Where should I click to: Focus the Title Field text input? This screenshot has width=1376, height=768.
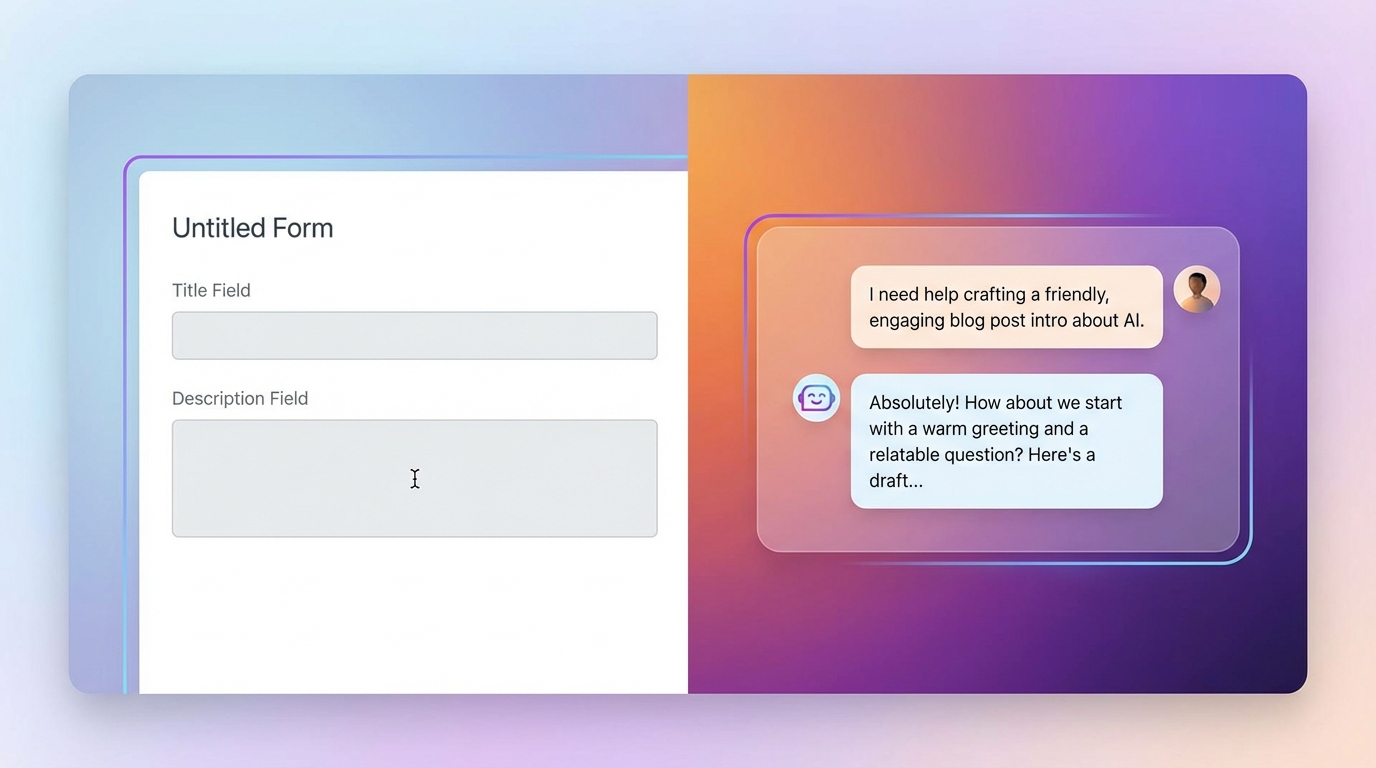coord(414,336)
